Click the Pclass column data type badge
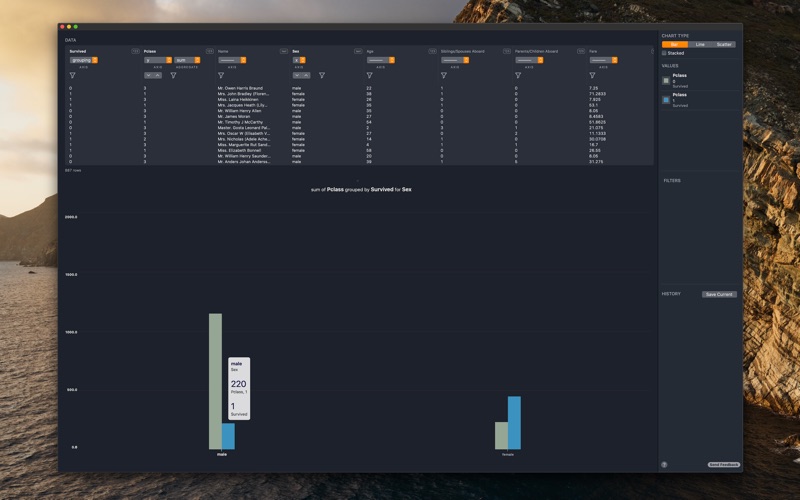The height and width of the screenshot is (500, 800). point(210,51)
